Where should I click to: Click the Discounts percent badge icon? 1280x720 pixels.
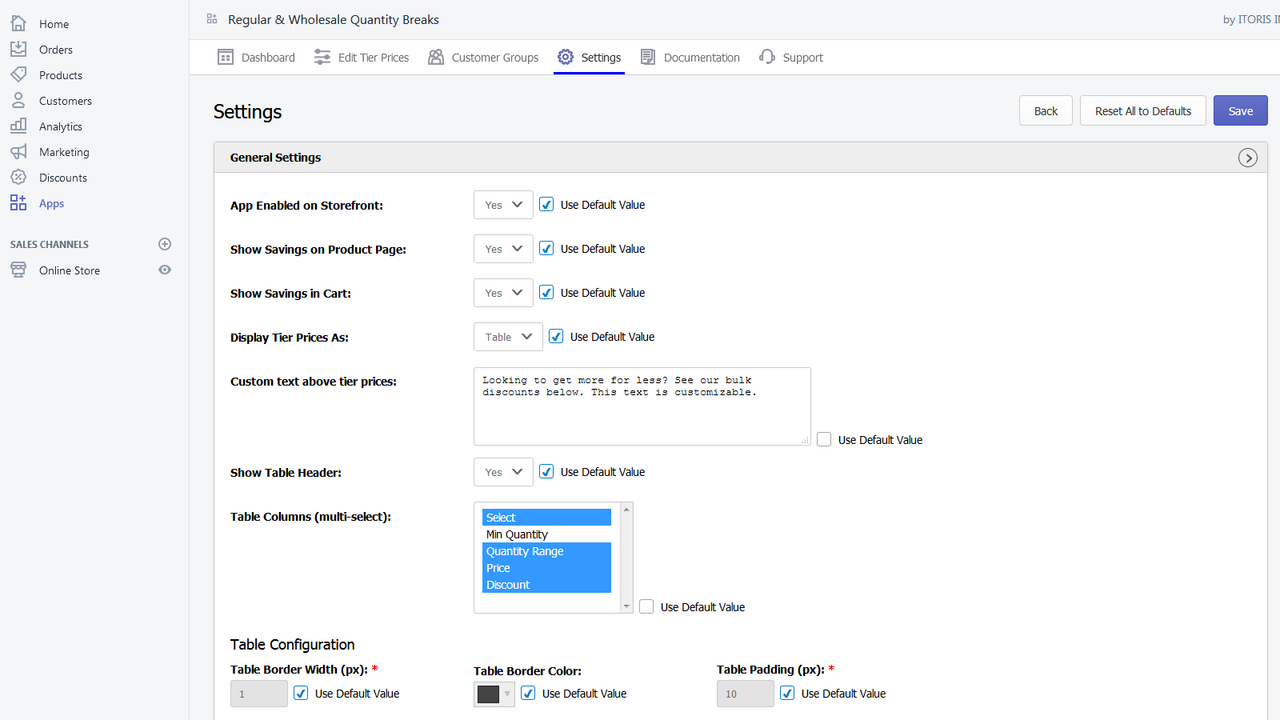[x=18, y=177]
